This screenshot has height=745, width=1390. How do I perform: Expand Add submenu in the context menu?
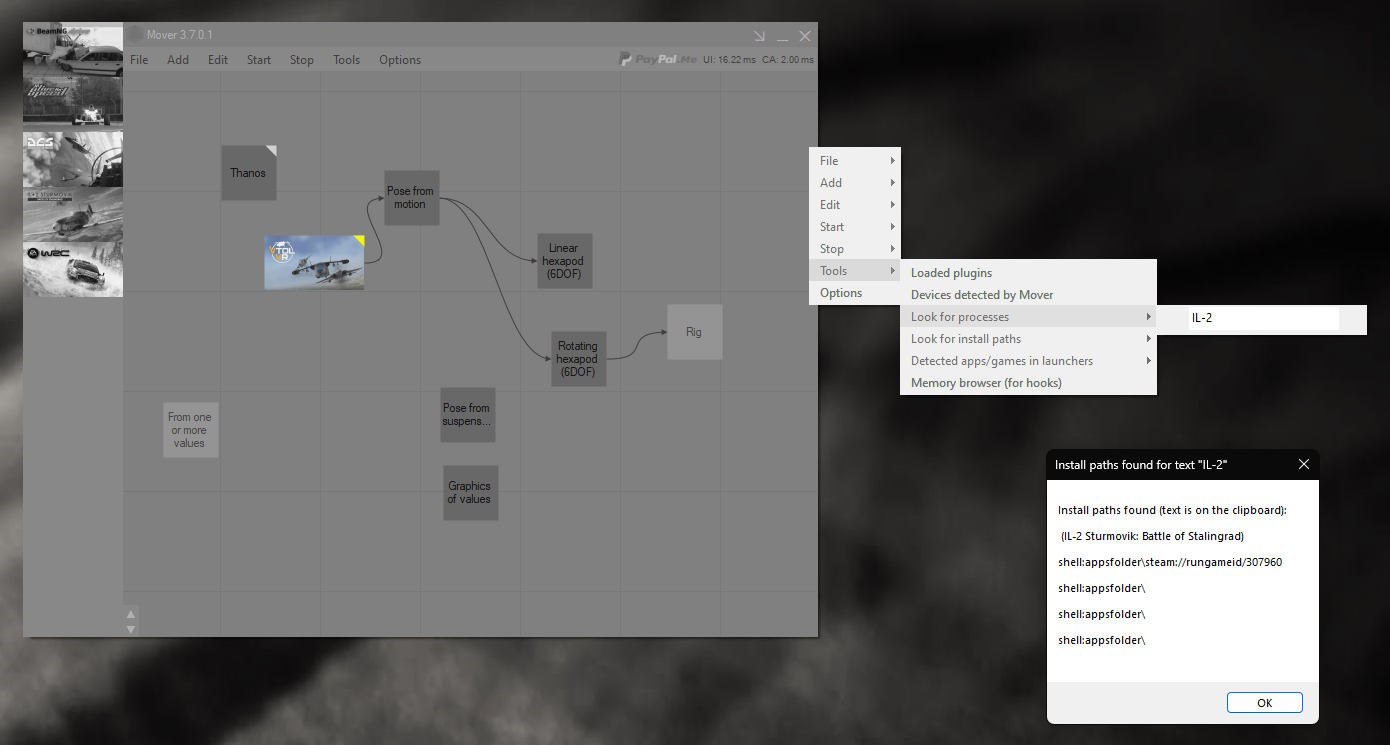(x=855, y=183)
